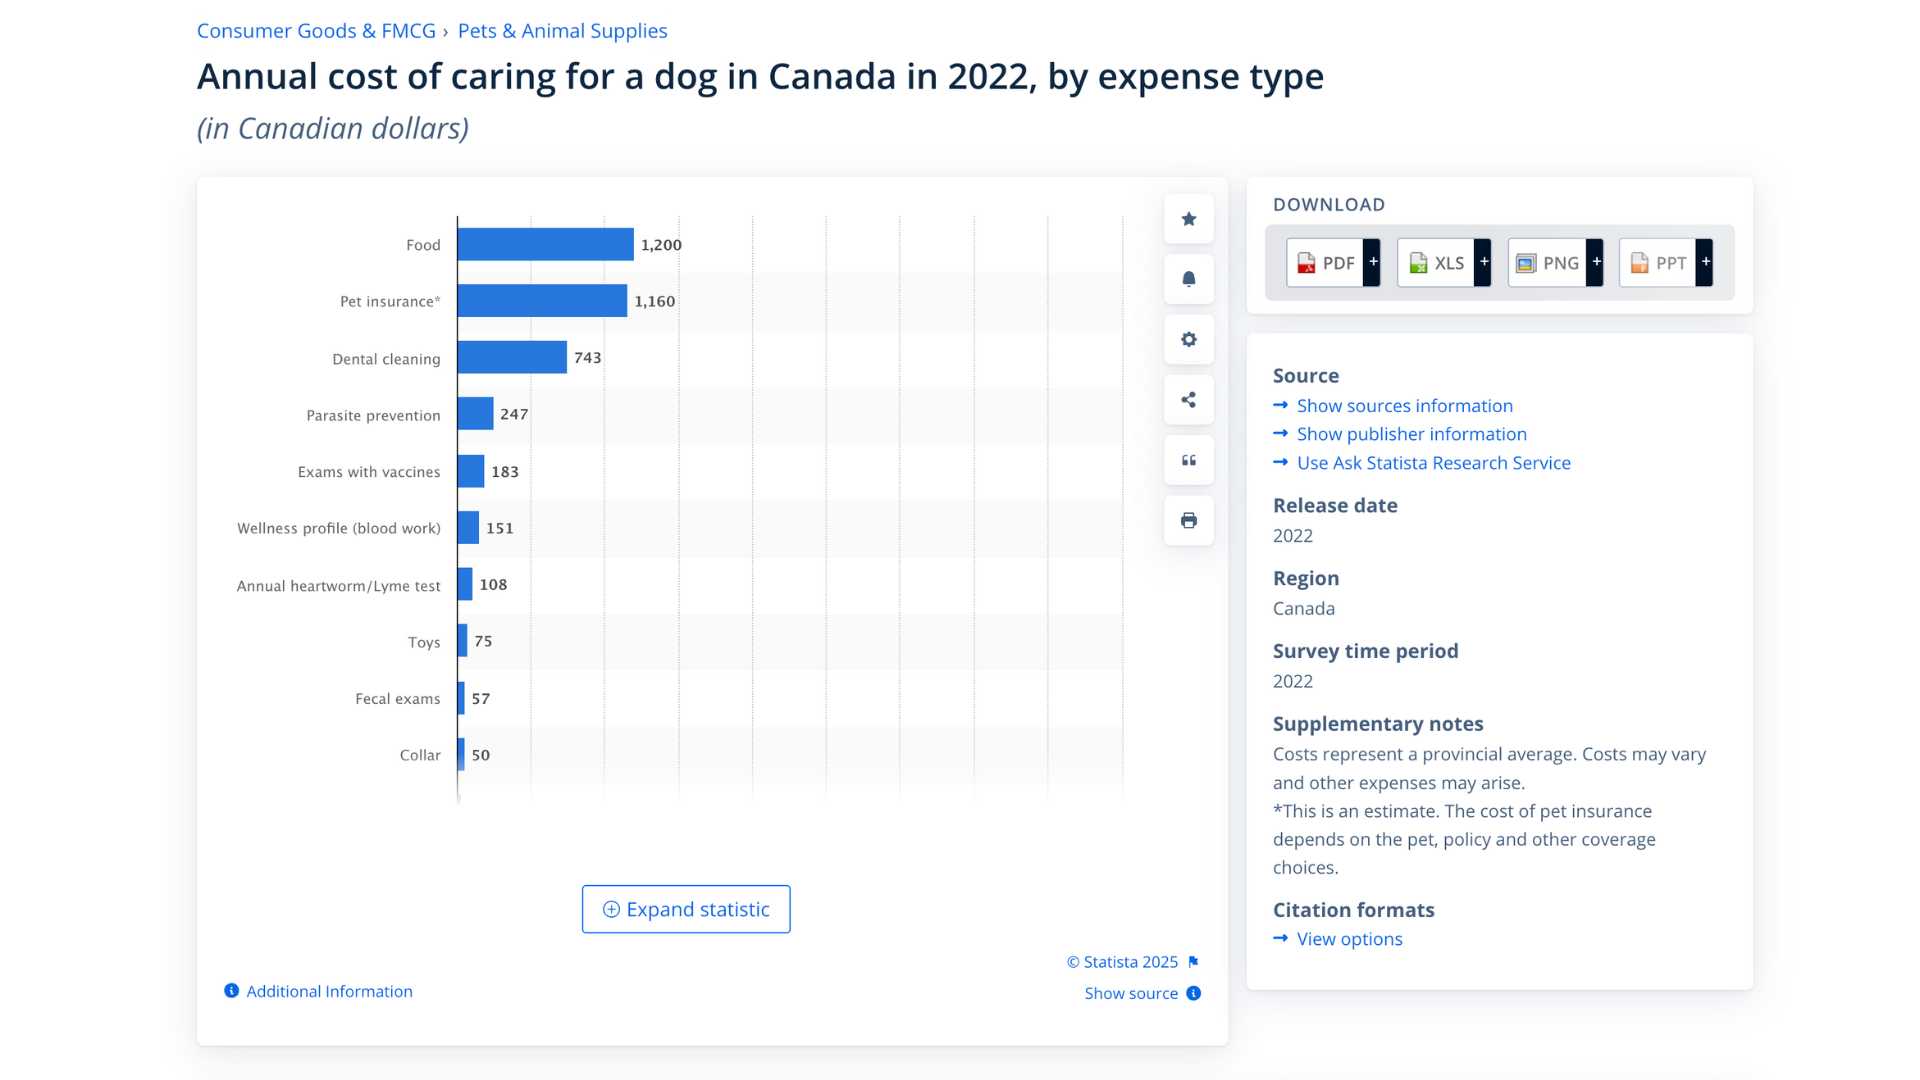
Task: Open Pets & Animal Supplies breadcrumb
Action: coord(562,31)
